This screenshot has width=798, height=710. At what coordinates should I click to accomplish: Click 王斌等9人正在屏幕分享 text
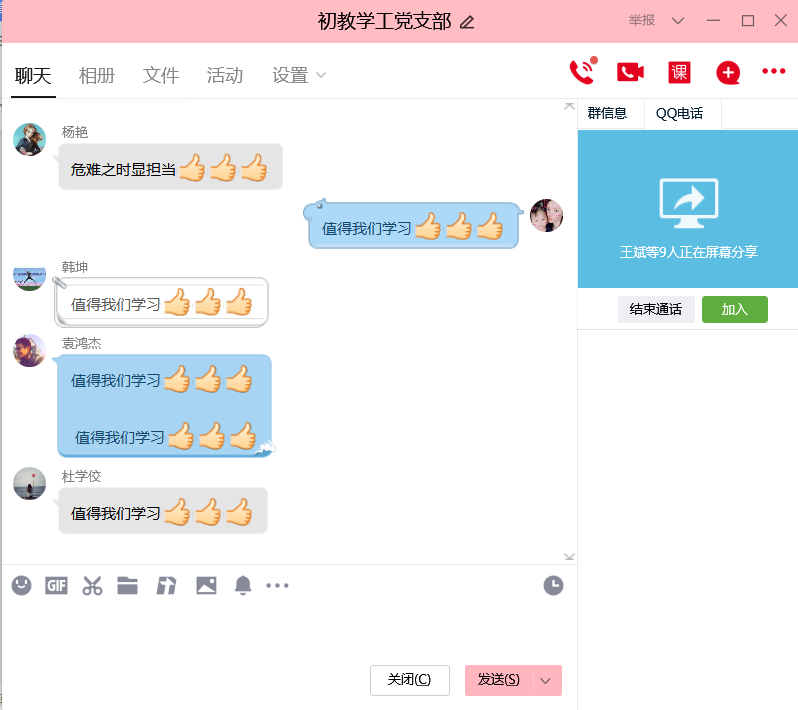[689, 252]
